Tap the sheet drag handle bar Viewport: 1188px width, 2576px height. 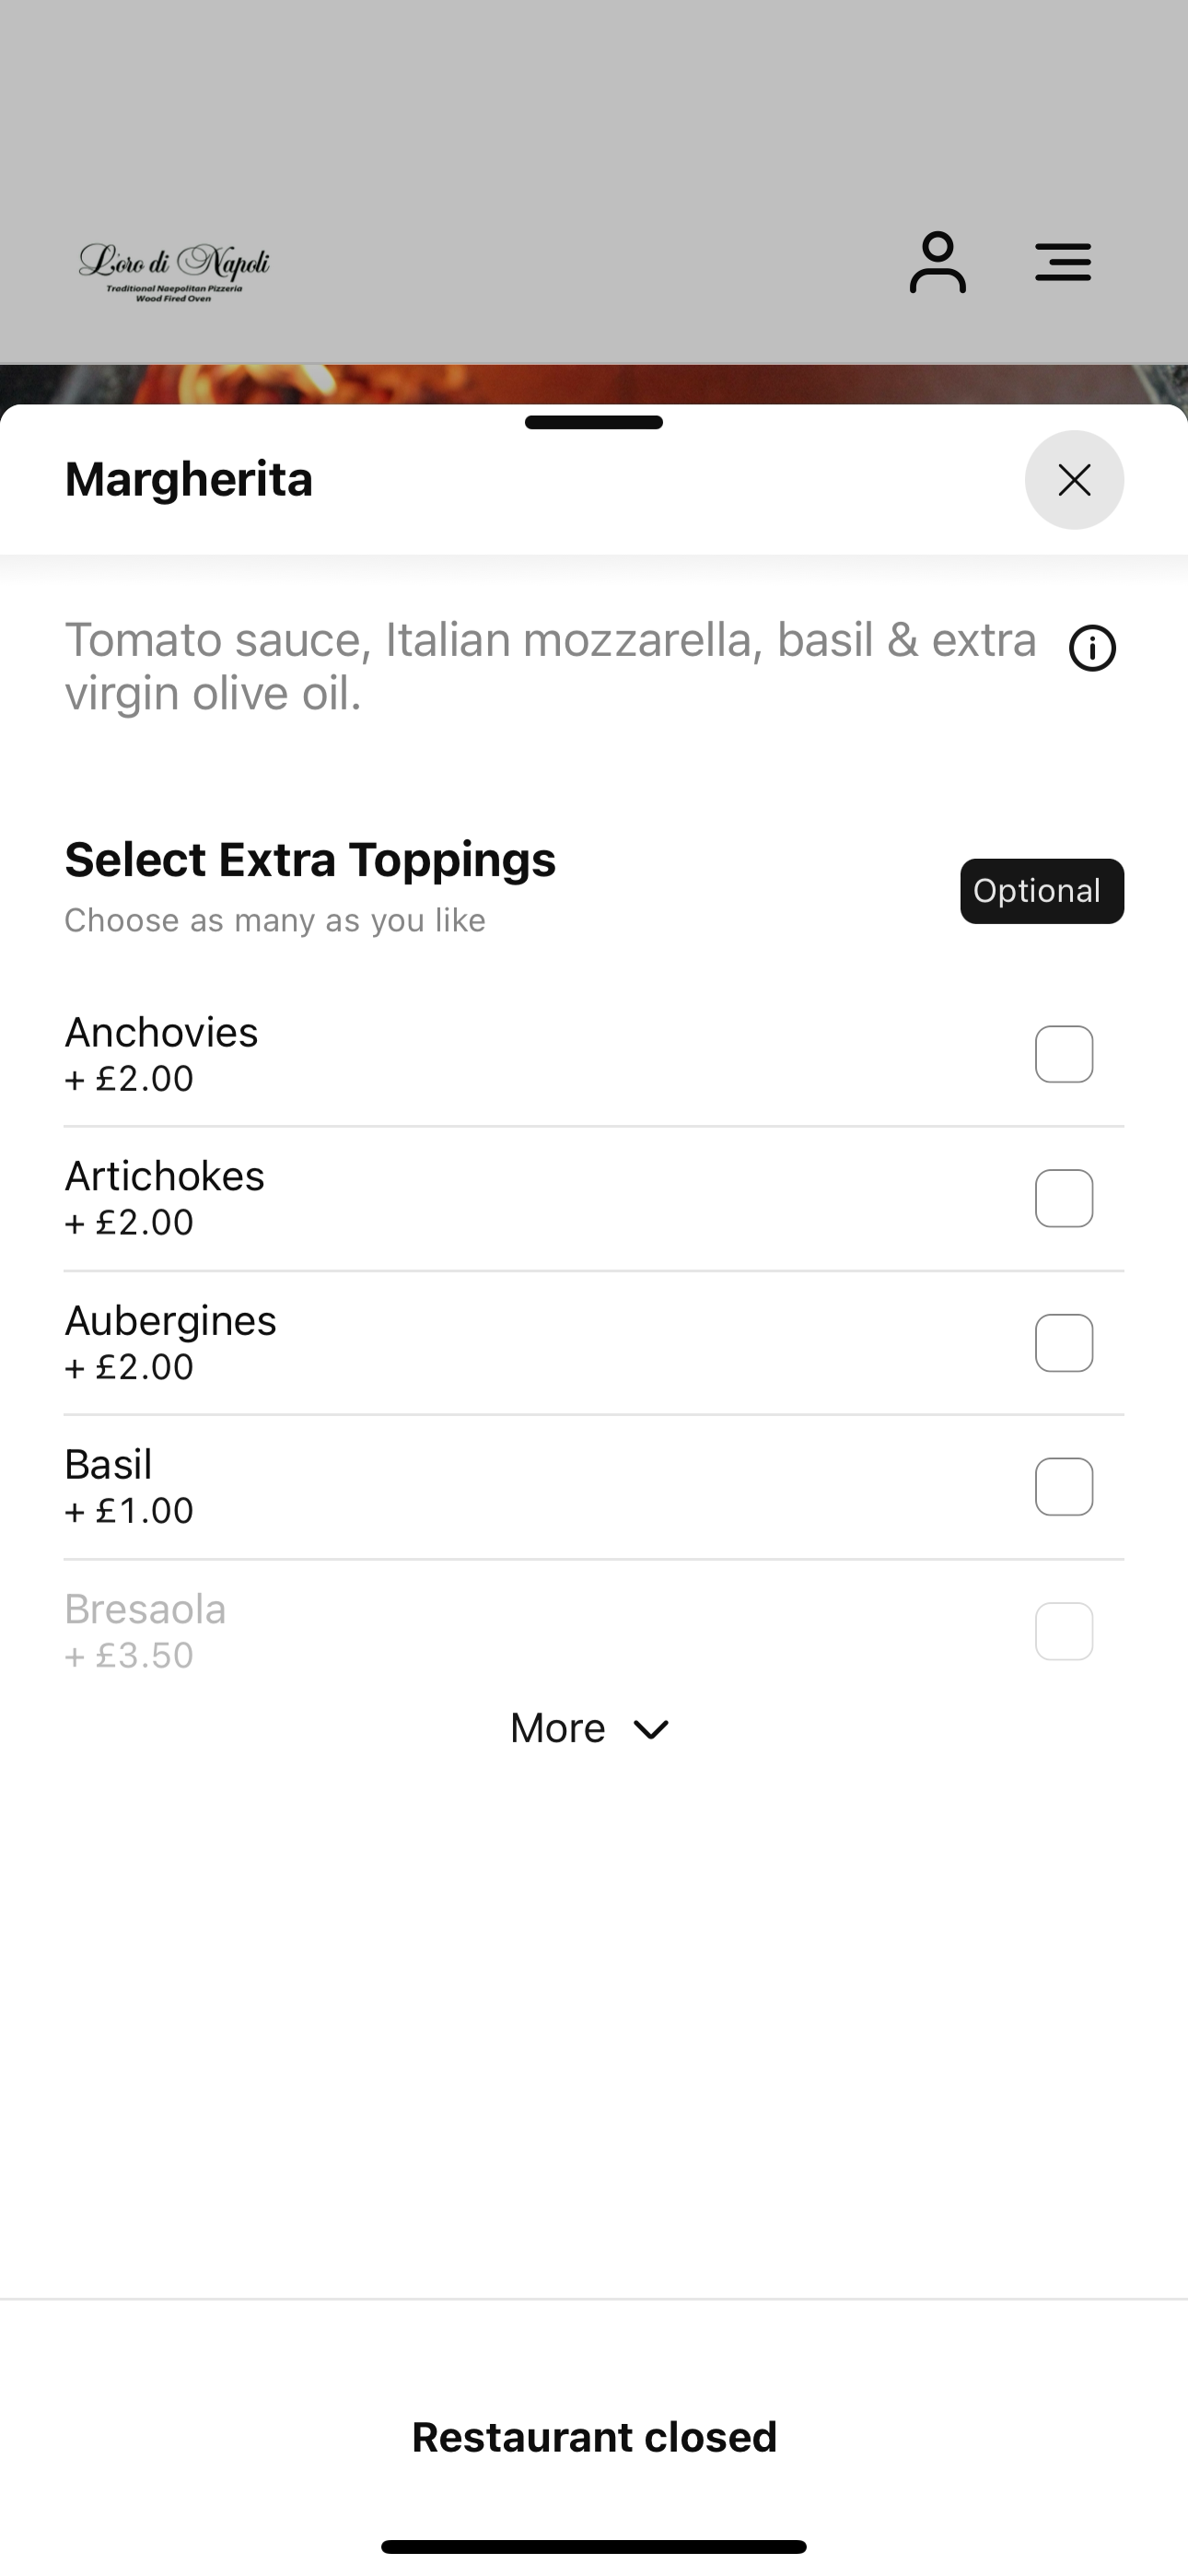tap(594, 422)
